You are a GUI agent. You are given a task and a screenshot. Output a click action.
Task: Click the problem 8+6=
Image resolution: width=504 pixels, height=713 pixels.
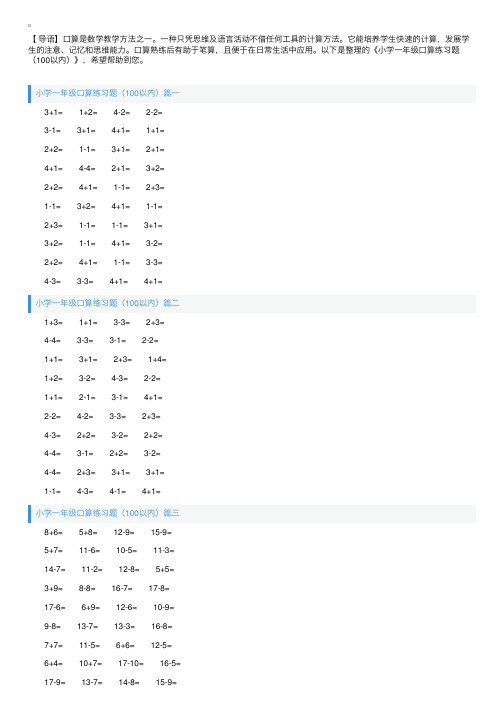click(x=53, y=532)
